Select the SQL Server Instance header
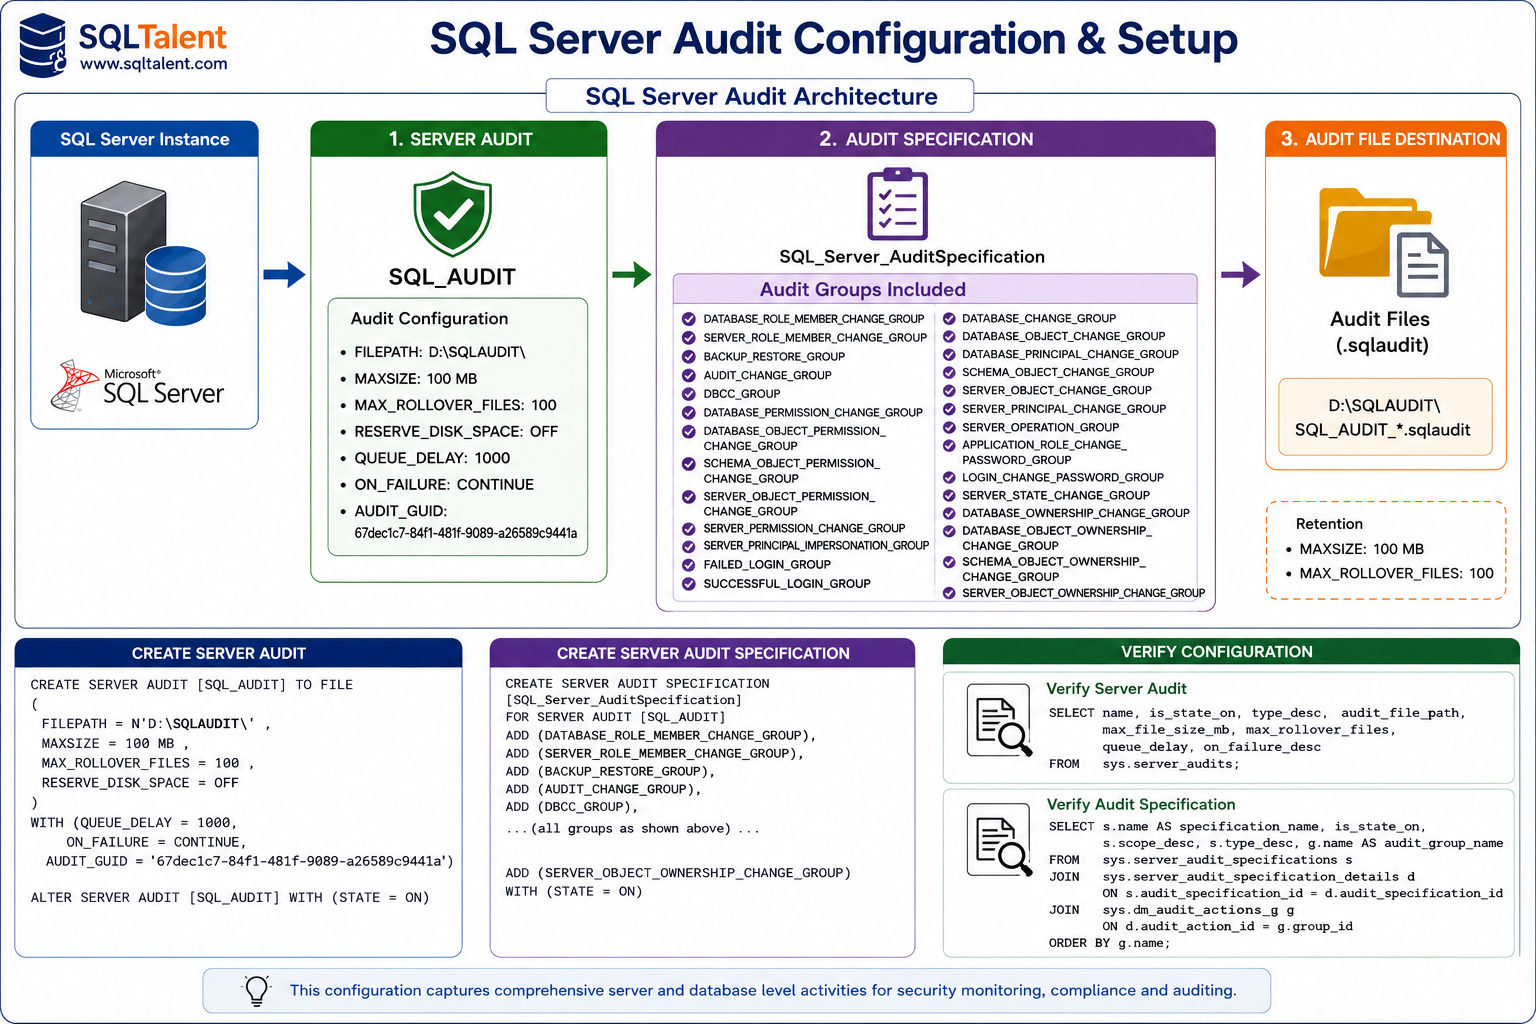The height and width of the screenshot is (1024, 1536). [145, 139]
